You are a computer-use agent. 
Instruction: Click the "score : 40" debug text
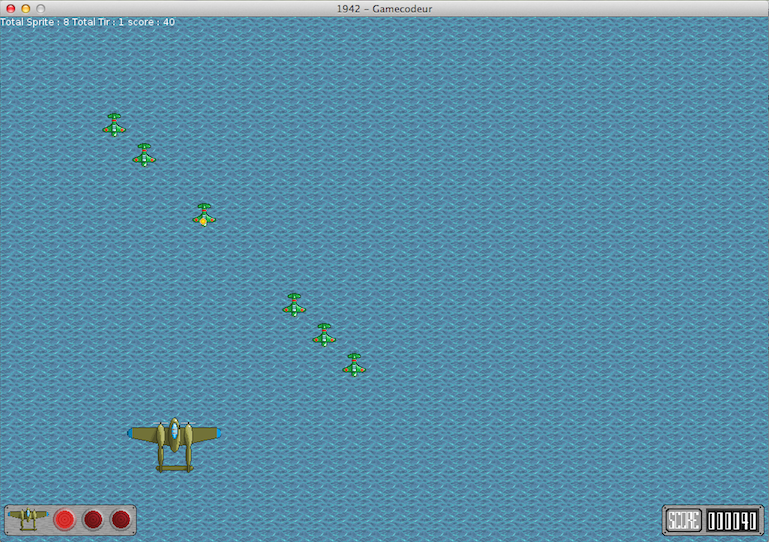pos(152,22)
